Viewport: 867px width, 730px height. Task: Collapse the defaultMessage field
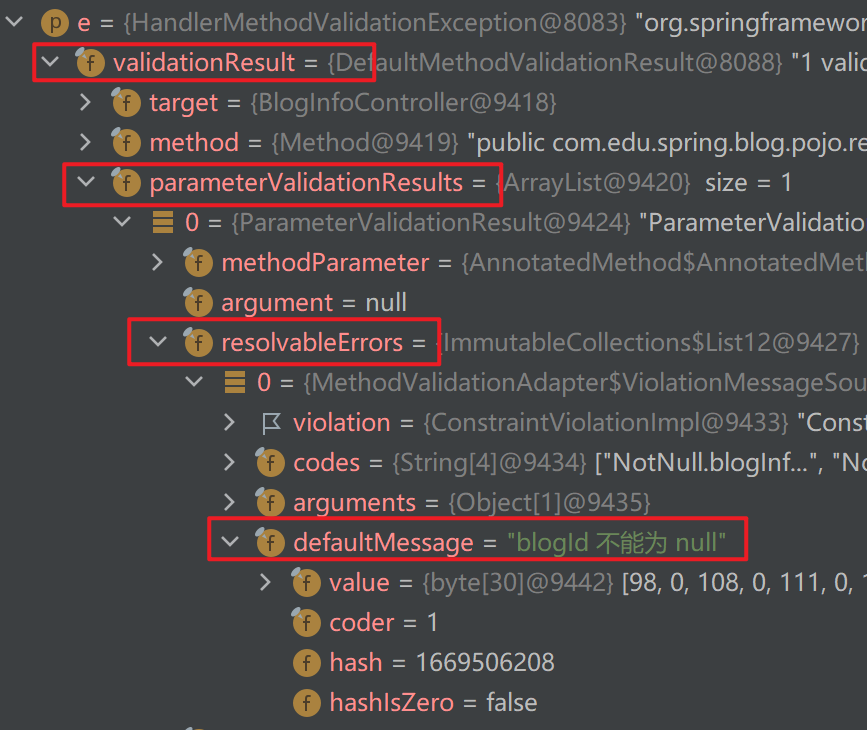(230, 541)
